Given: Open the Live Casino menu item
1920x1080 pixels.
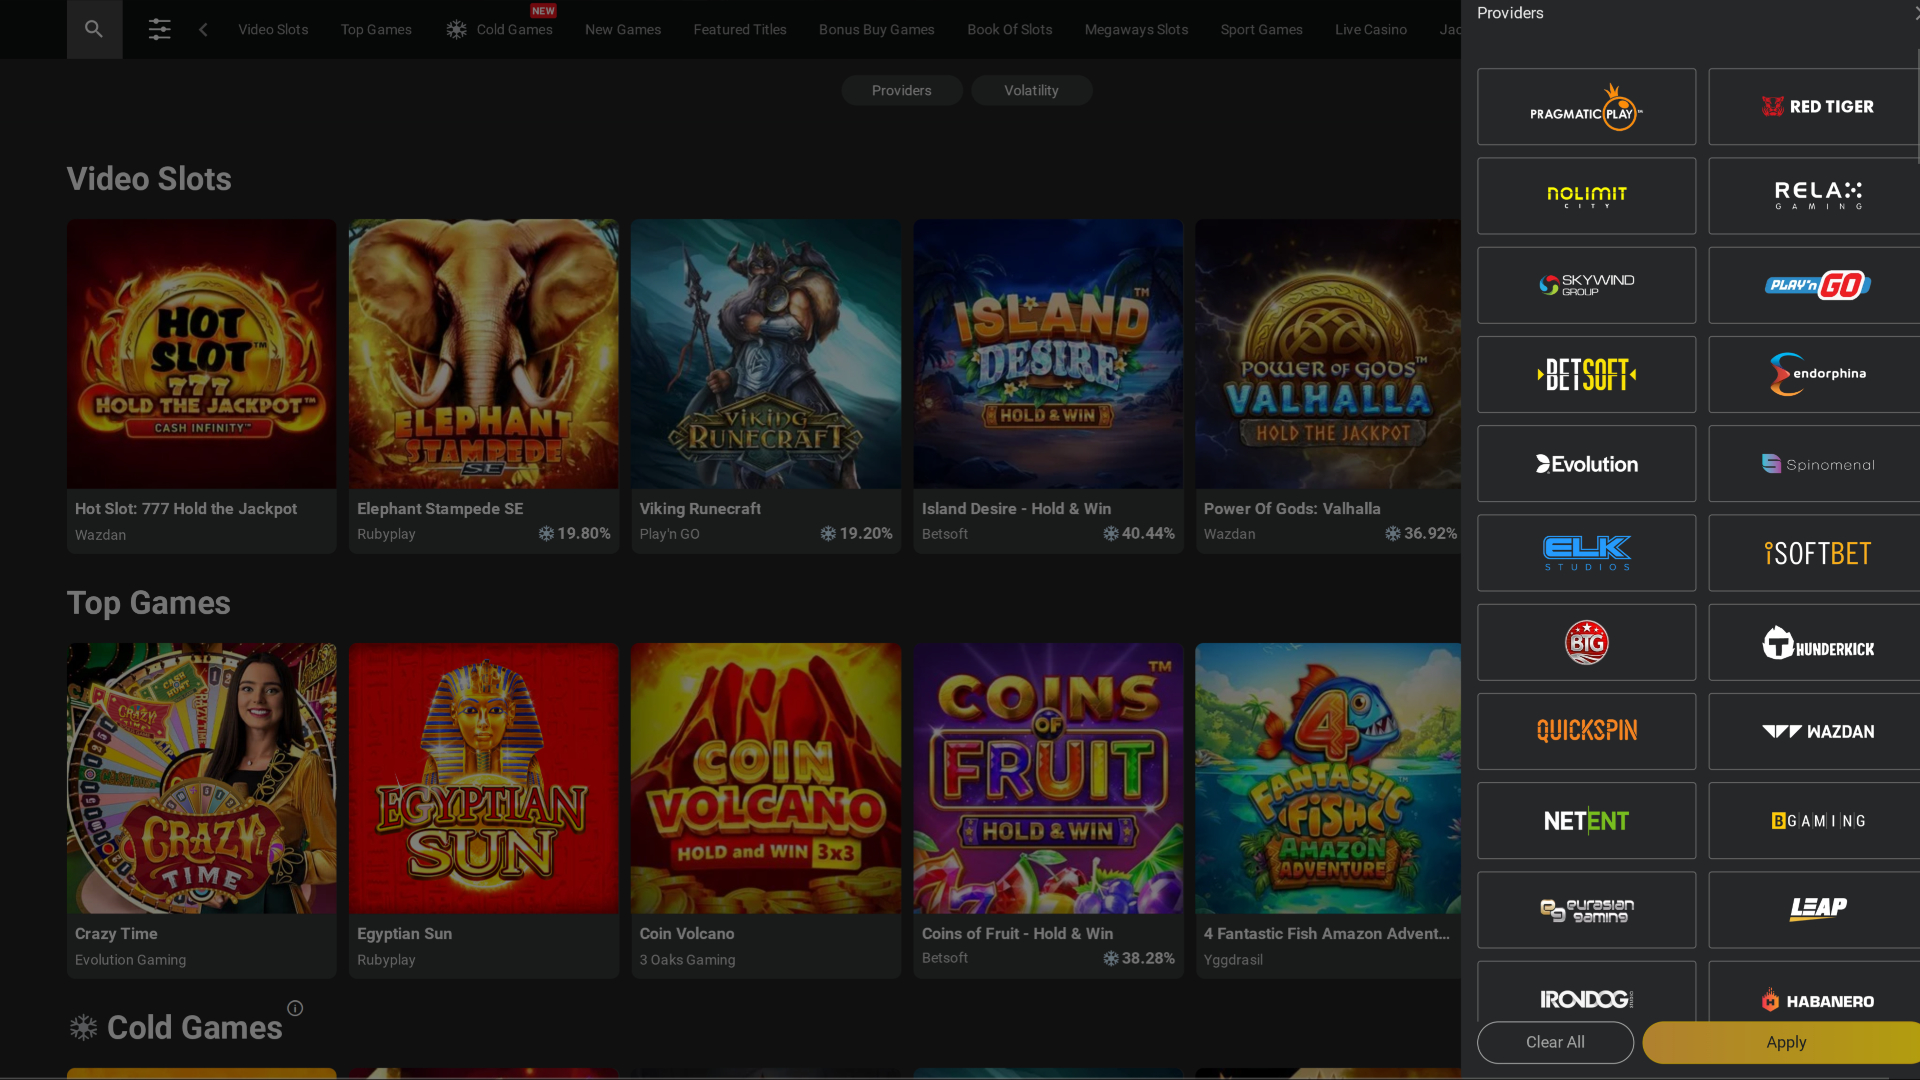Looking at the screenshot, I should (x=1371, y=29).
